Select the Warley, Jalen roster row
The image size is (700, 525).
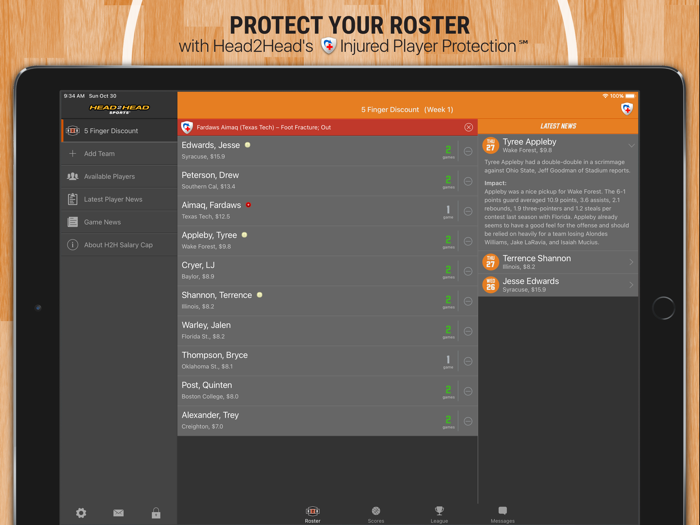pos(327,331)
